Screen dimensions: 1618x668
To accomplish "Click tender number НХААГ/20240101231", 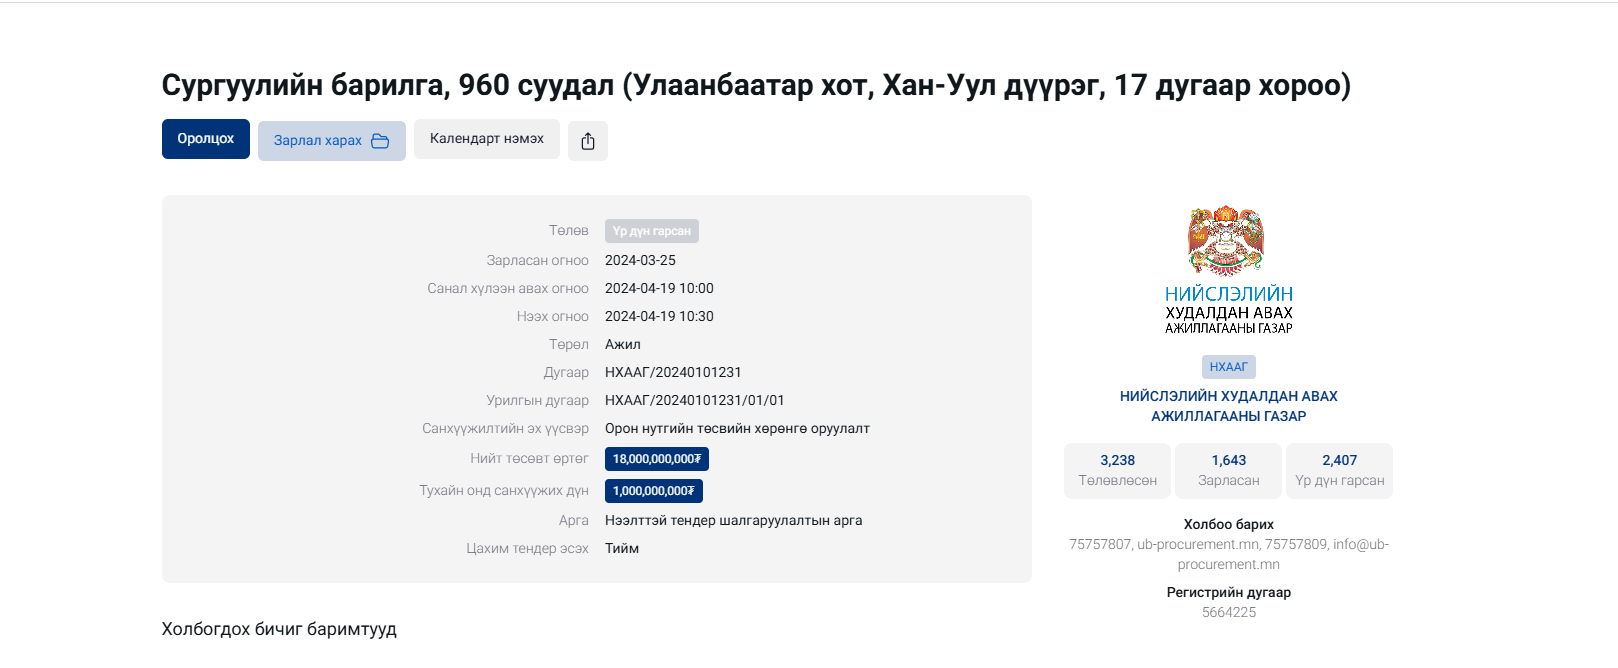I will (673, 372).
